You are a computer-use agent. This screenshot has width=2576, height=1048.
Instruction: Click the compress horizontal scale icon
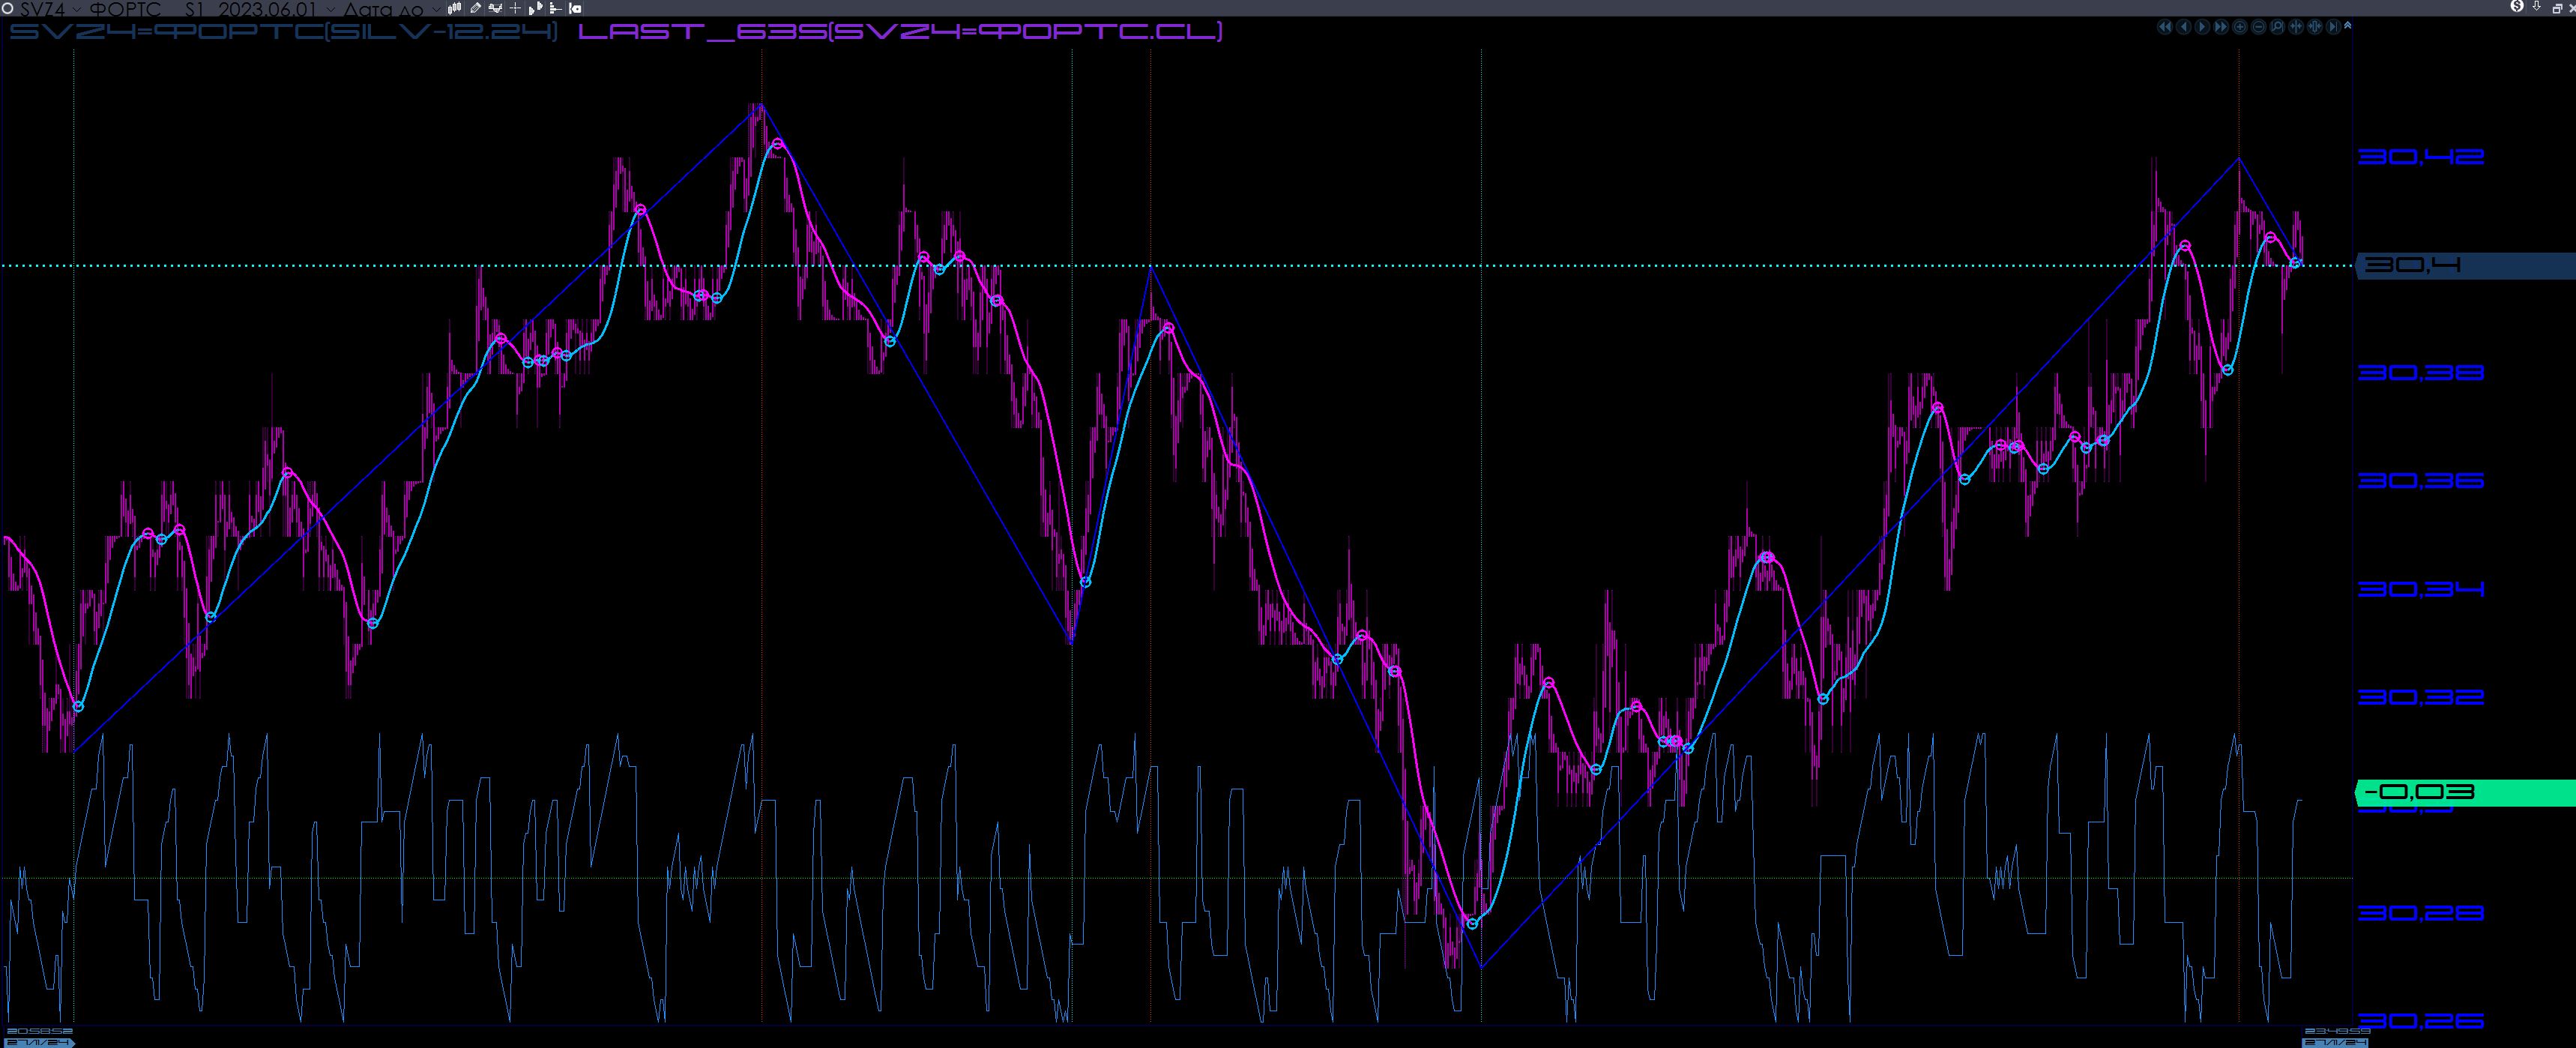[x=2297, y=27]
